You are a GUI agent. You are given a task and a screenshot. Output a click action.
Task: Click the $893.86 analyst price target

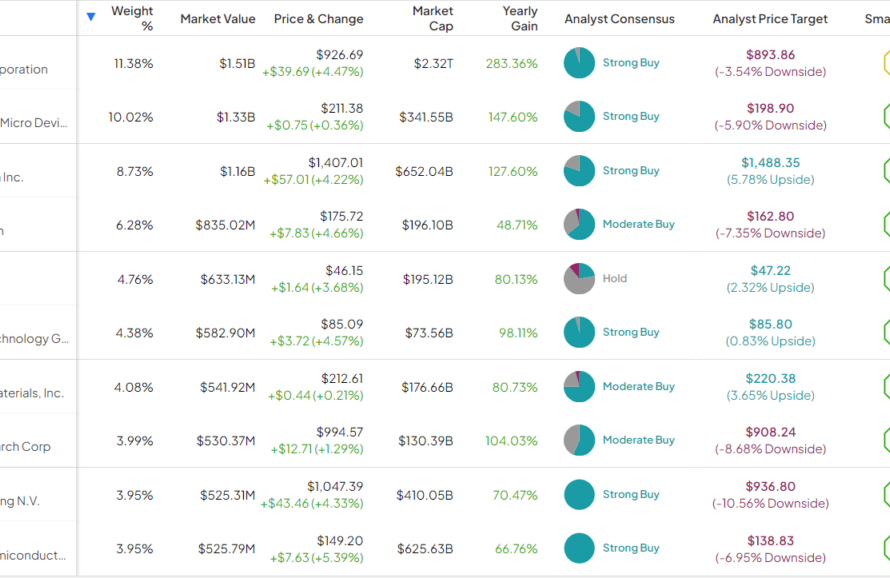pyautogui.click(x=770, y=55)
